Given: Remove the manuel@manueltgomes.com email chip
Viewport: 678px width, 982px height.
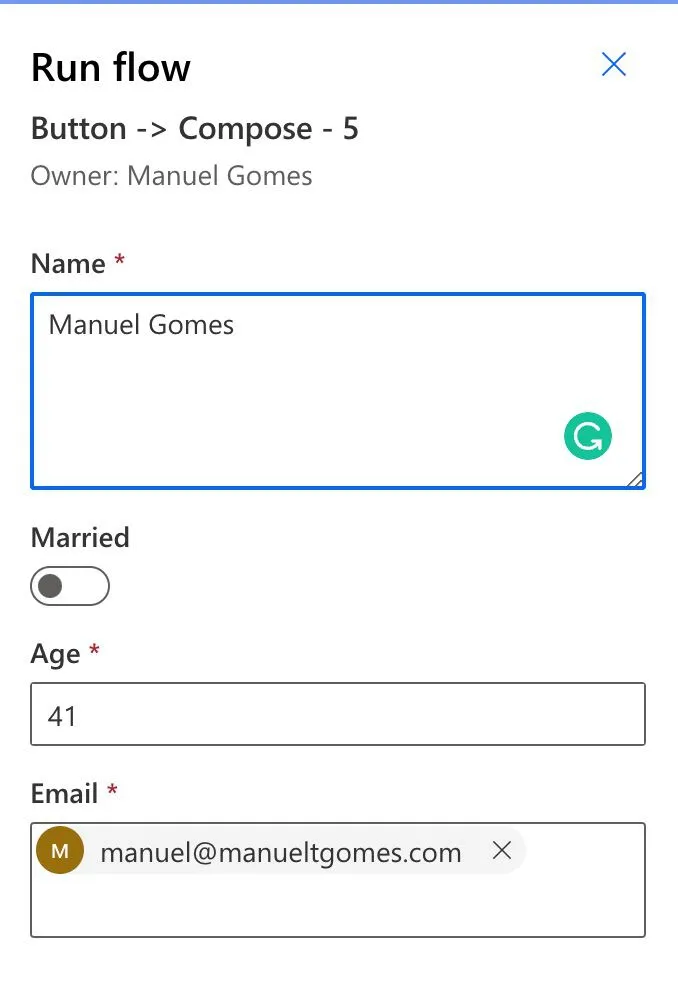Looking at the screenshot, I should tap(502, 851).
